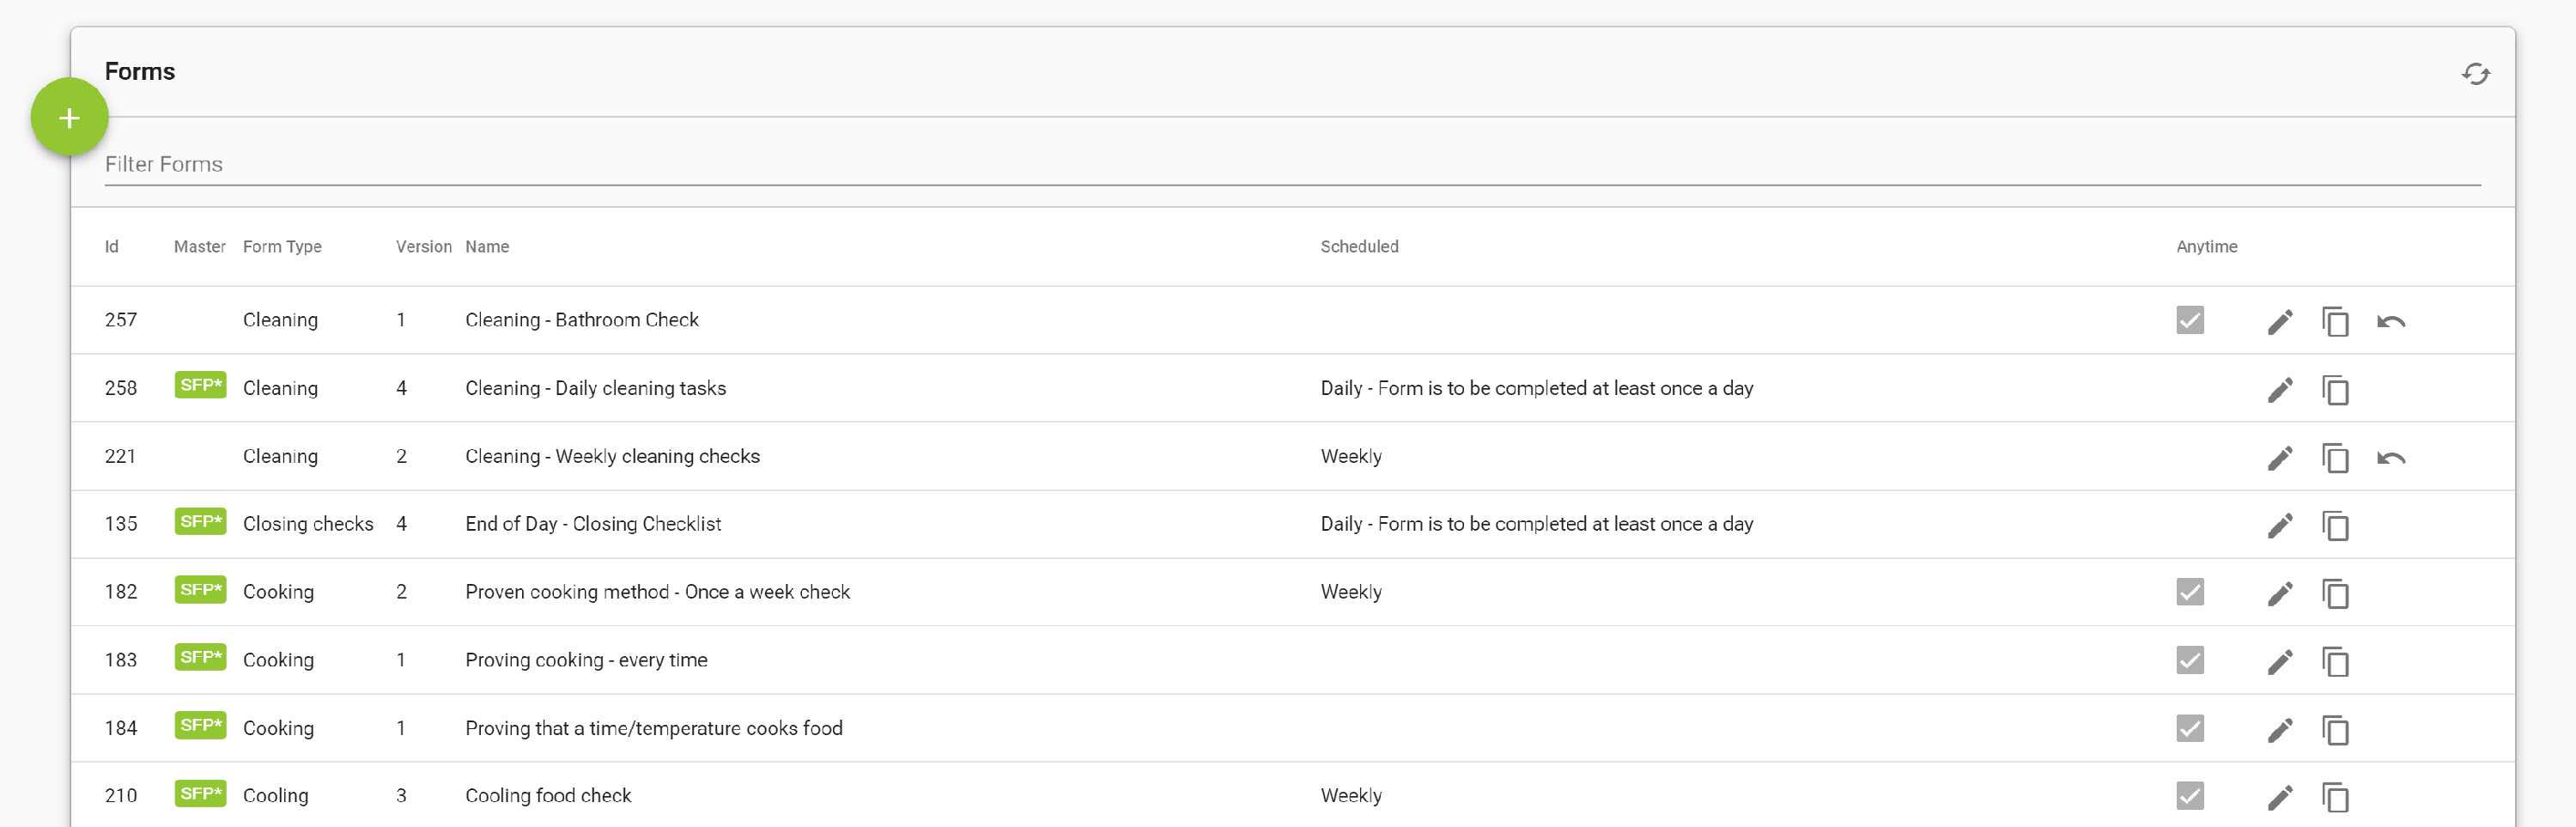
Task: Click SFP* badge on form 182
Action: (200, 589)
